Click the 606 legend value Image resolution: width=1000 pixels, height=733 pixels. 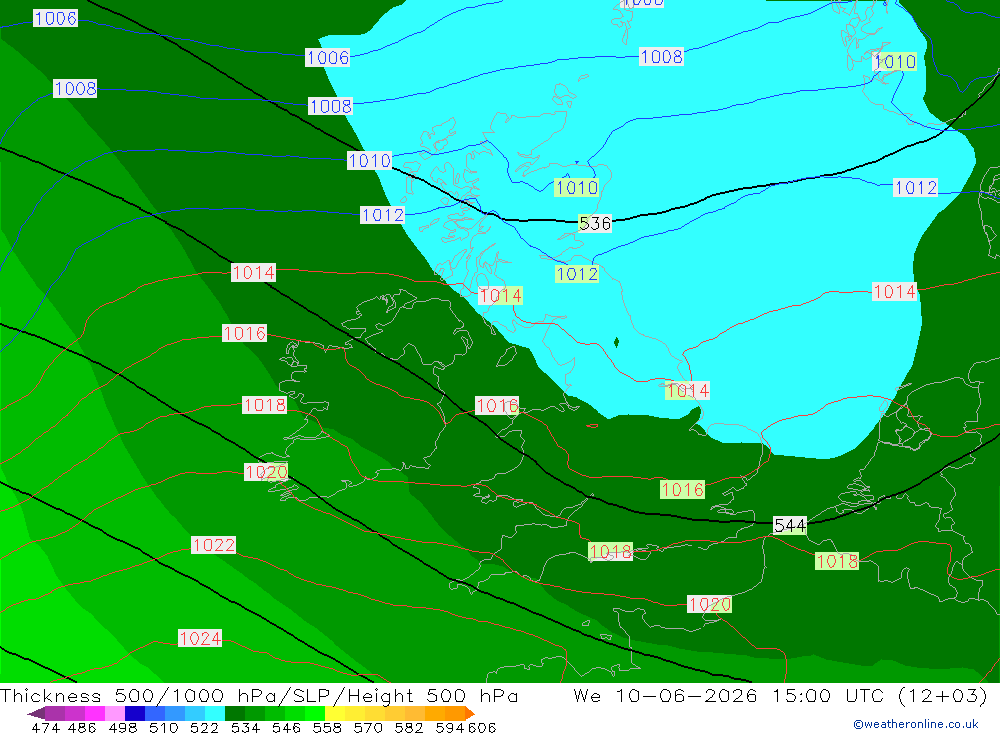pos(482,728)
